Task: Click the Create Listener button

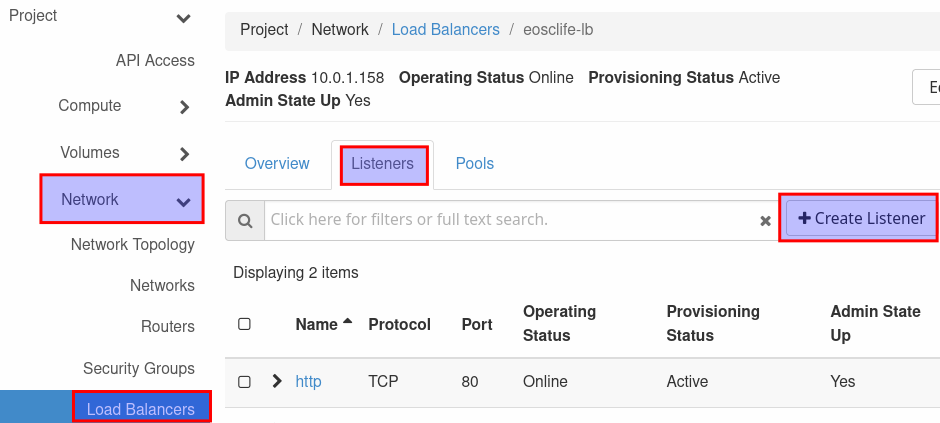Action: 861,218
